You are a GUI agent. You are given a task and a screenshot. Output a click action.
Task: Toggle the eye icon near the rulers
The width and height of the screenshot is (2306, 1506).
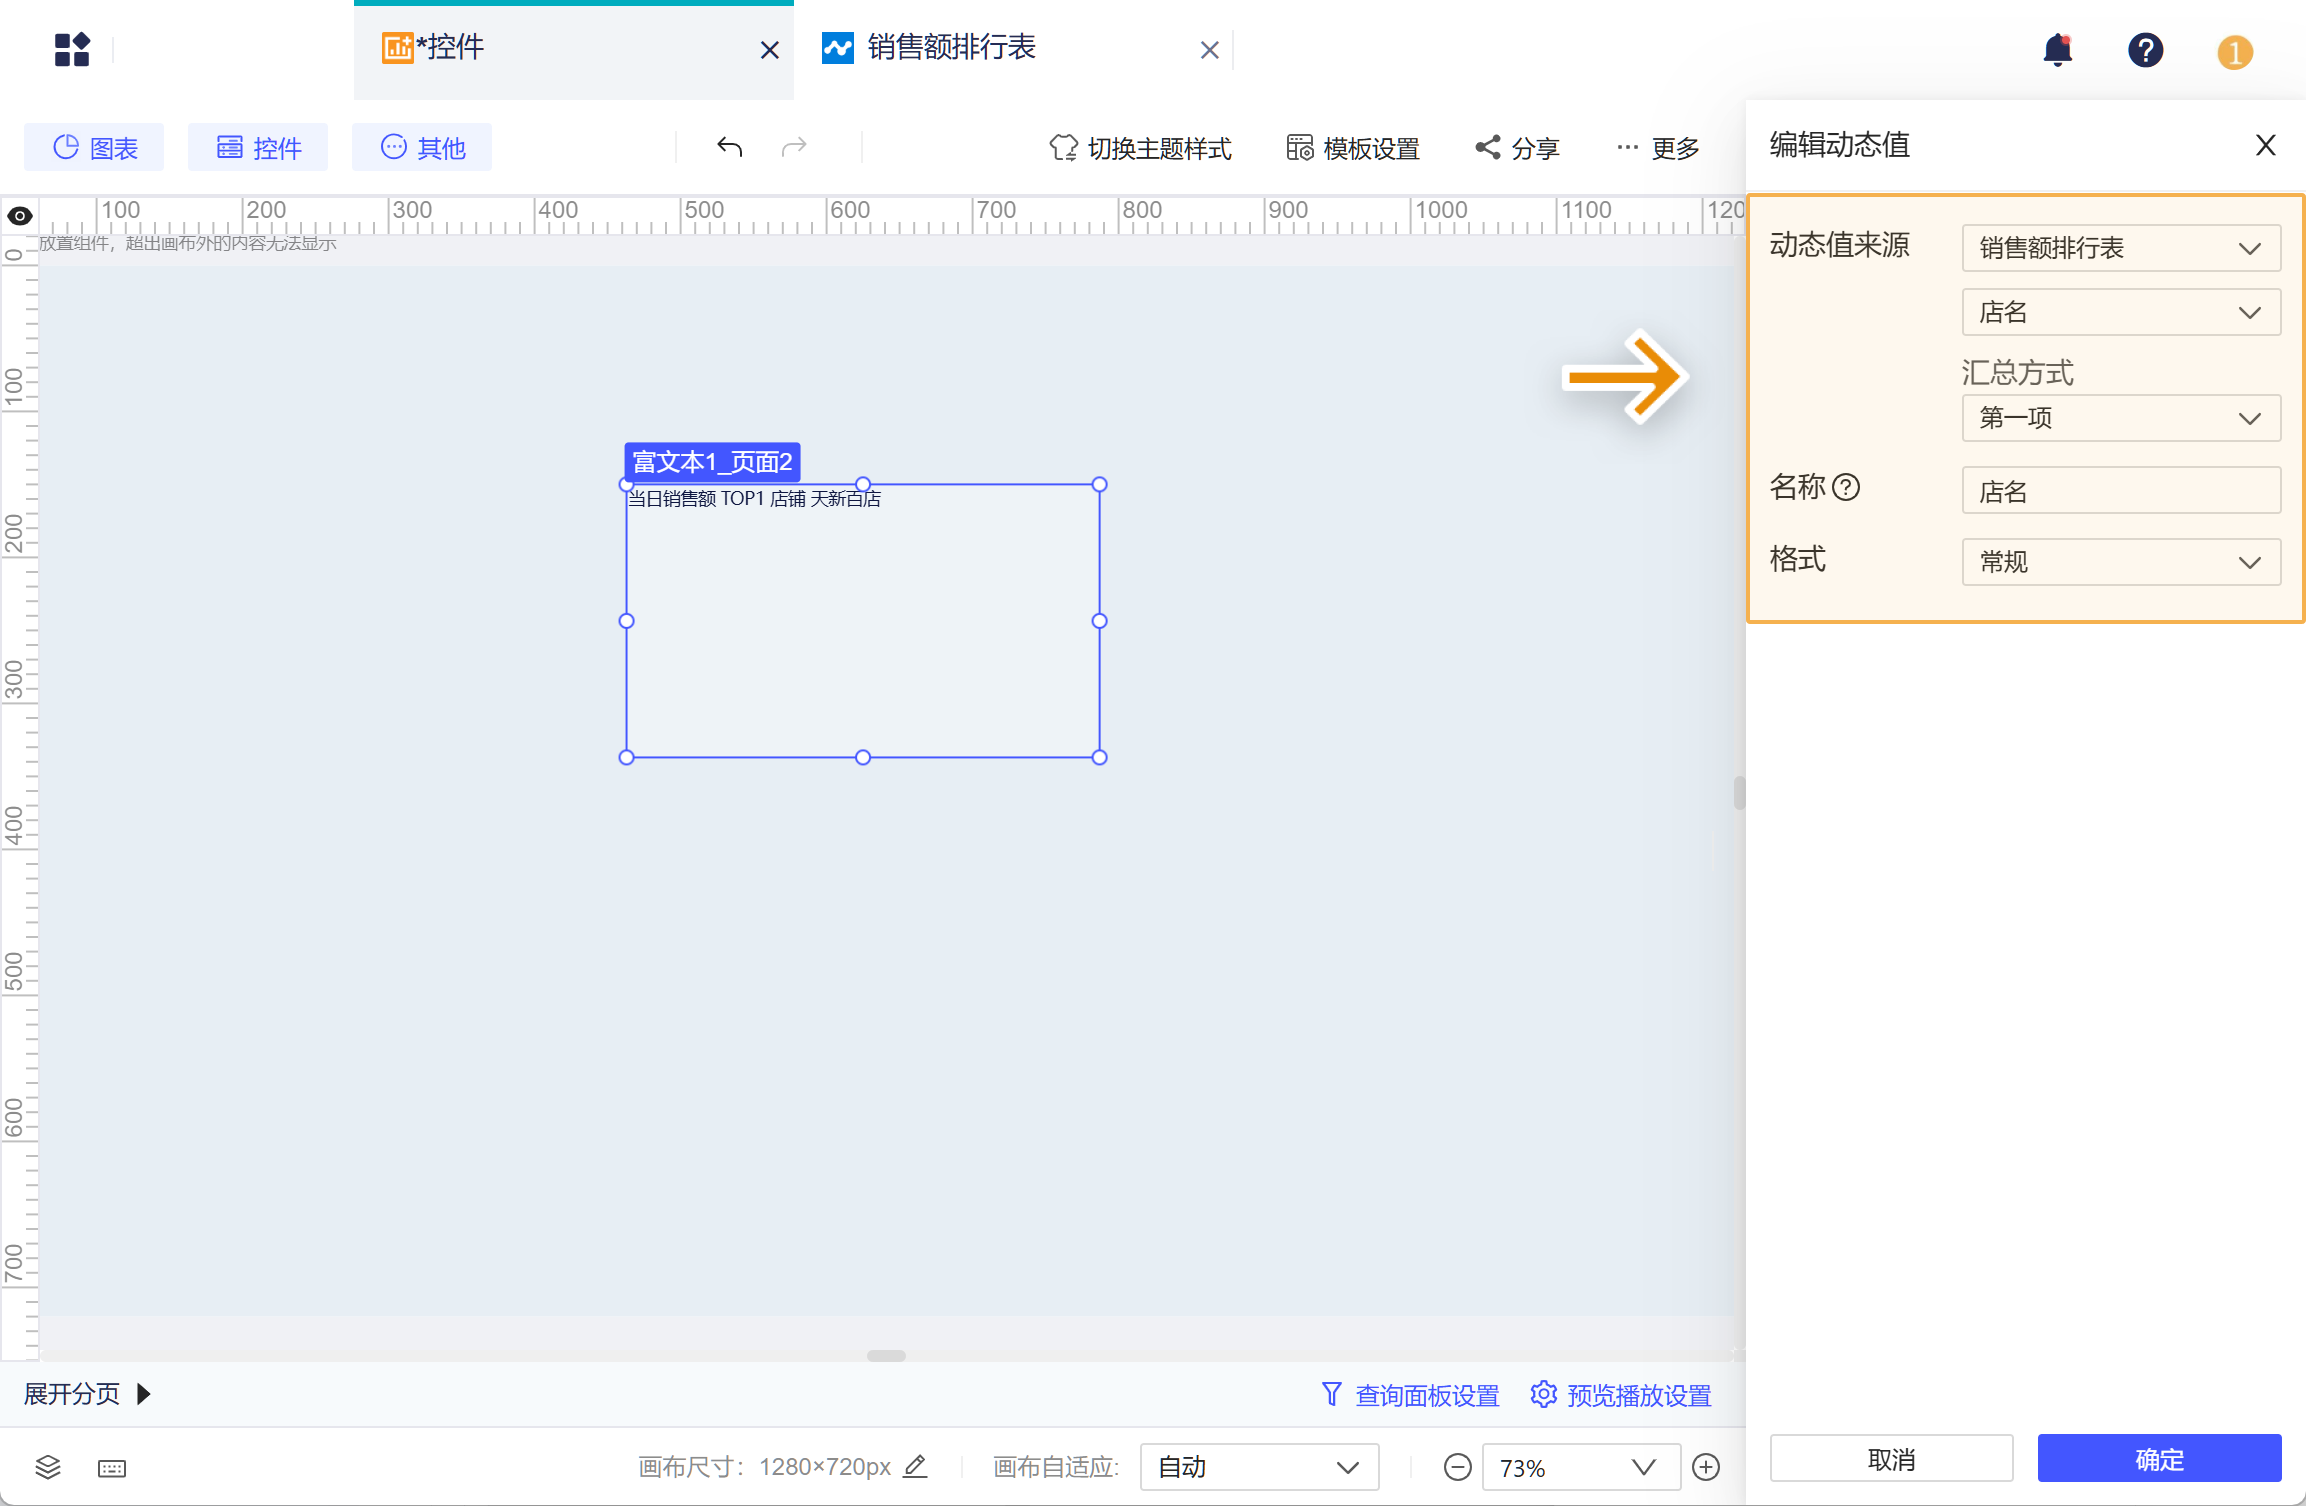pos(19,215)
